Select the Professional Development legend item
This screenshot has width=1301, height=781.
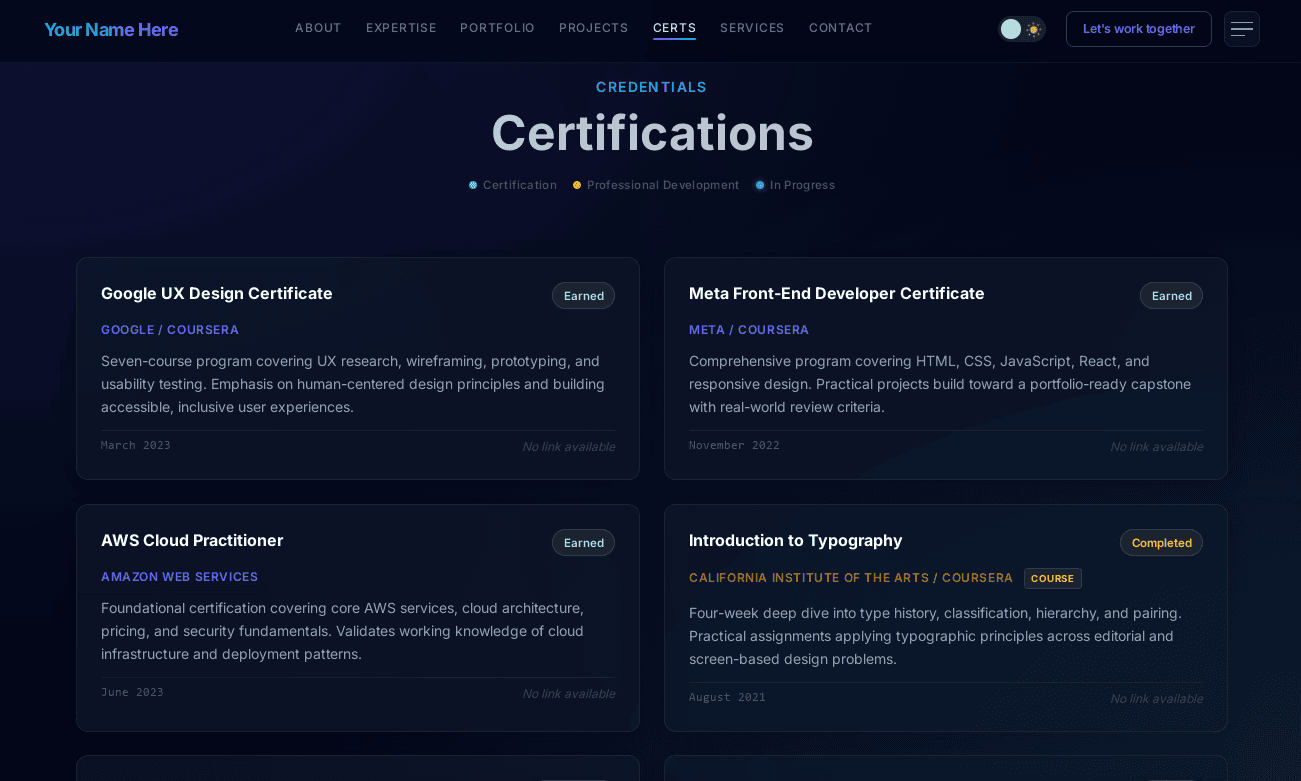(x=656, y=185)
